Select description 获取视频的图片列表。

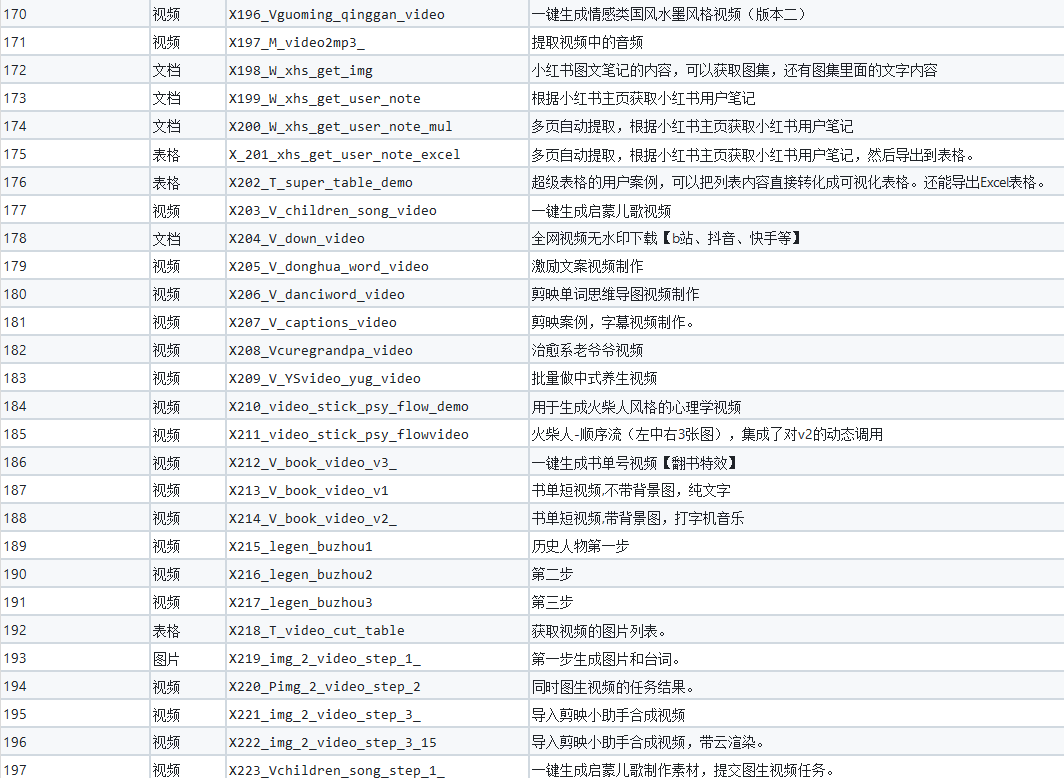coord(598,631)
